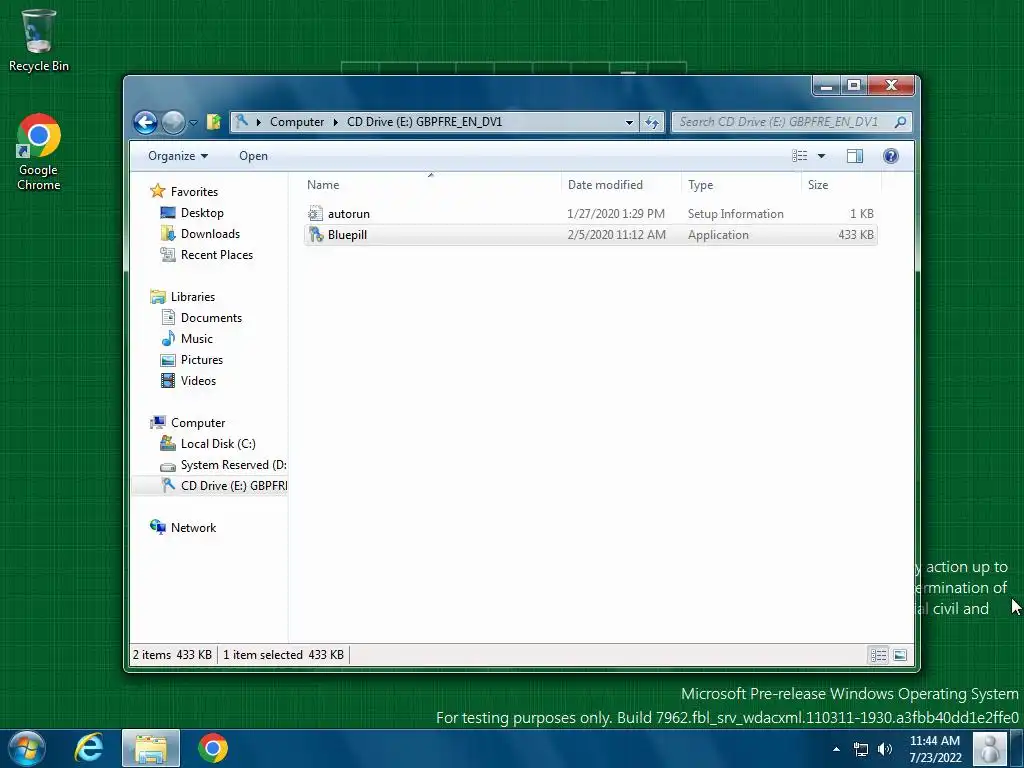The width and height of the screenshot is (1024, 768).
Task: Click Setup Information type cell
Action: click(x=735, y=214)
